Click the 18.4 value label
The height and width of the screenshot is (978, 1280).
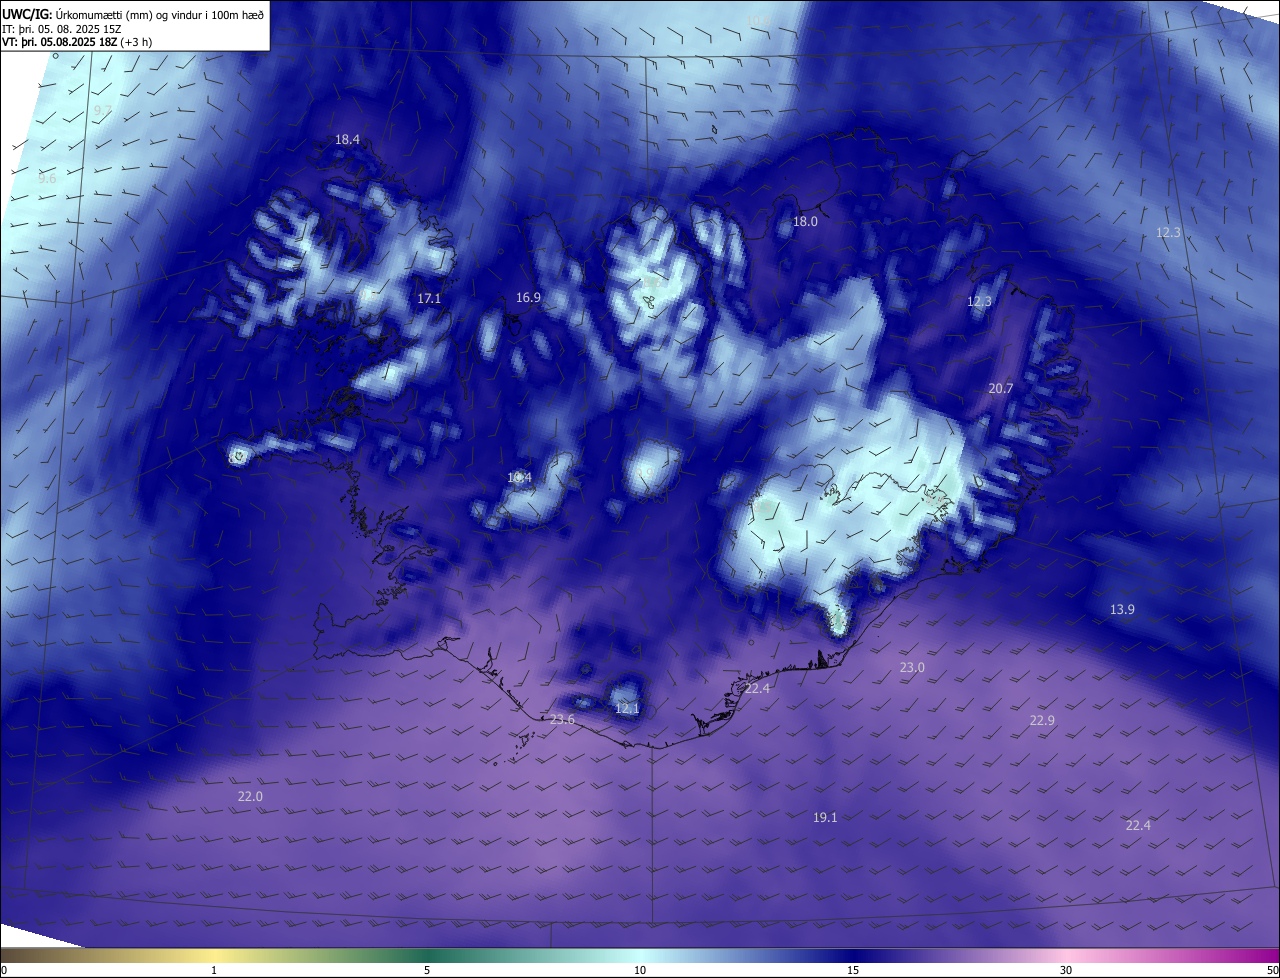(x=347, y=140)
